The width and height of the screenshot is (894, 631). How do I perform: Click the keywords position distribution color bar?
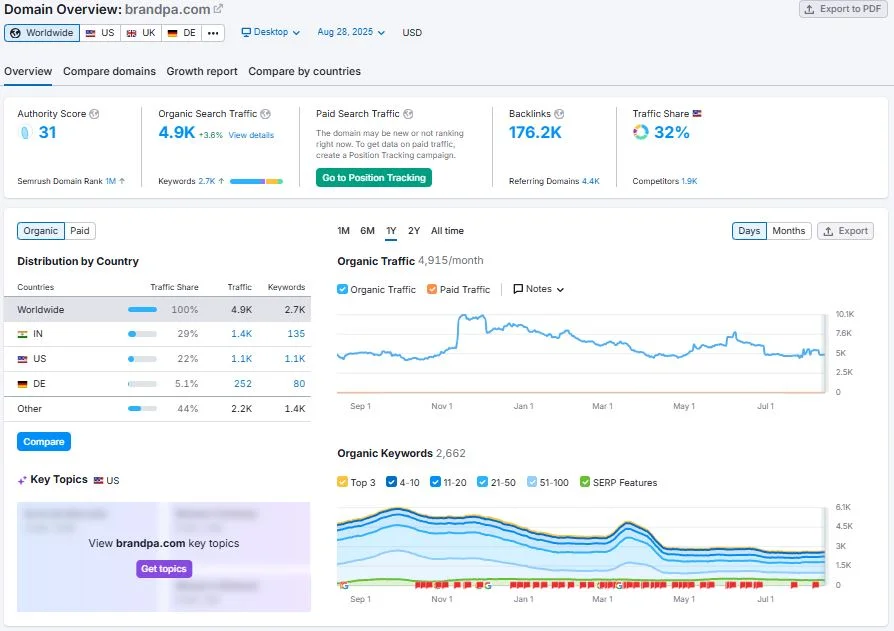click(258, 182)
